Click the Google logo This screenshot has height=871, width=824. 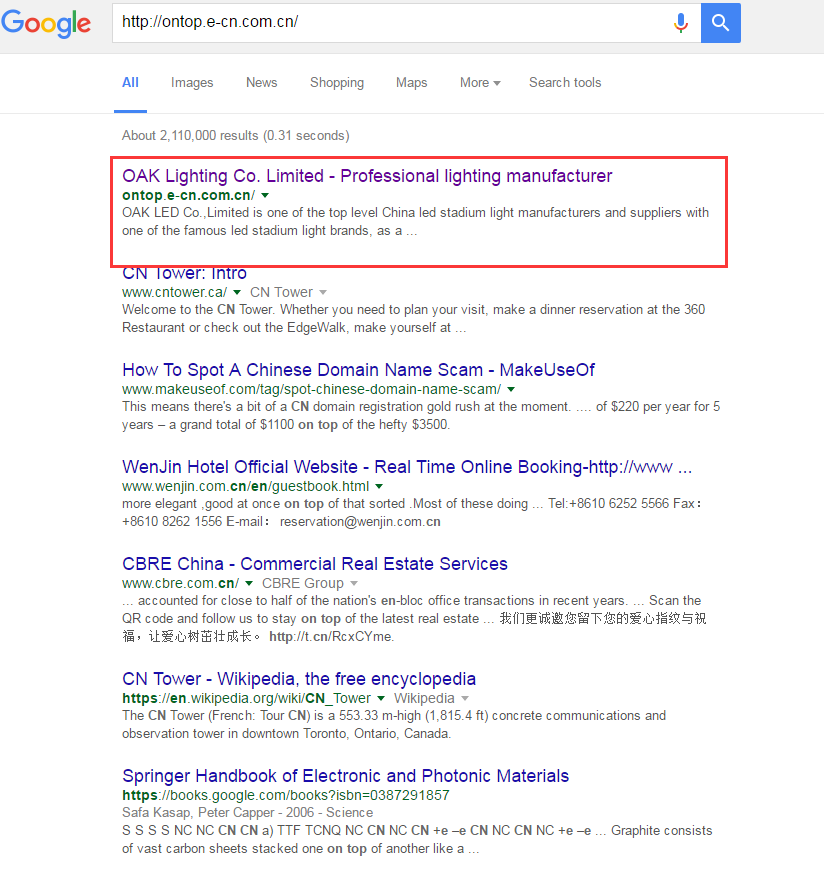[x=46, y=23]
